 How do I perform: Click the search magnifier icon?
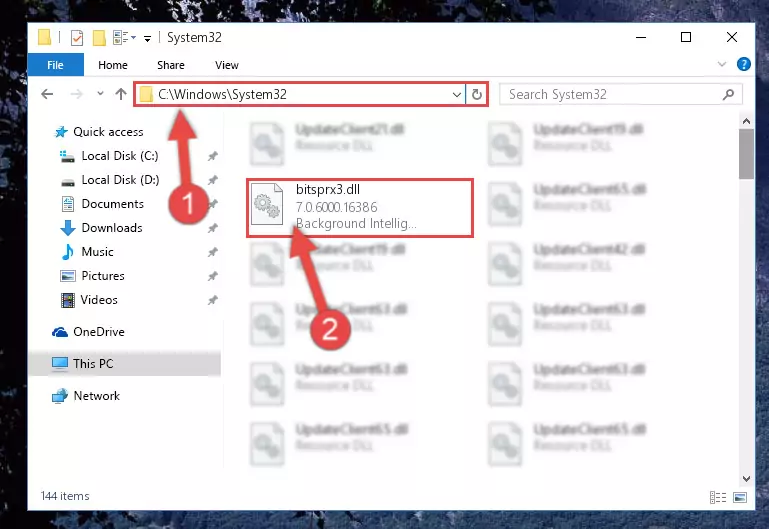(728, 94)
